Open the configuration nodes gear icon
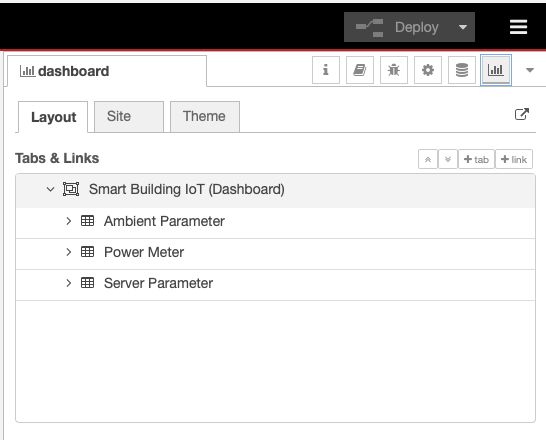This screenshot has width=546, height=440. [x=428, y=70]
